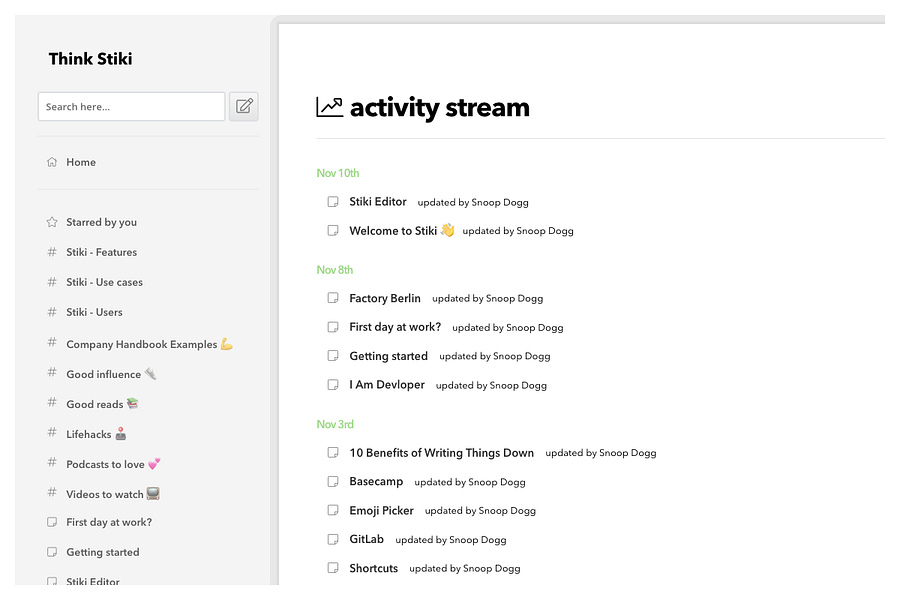Click the note icon next to Basecamp
This screenshot has width=900, height=600.
point(333,481)
